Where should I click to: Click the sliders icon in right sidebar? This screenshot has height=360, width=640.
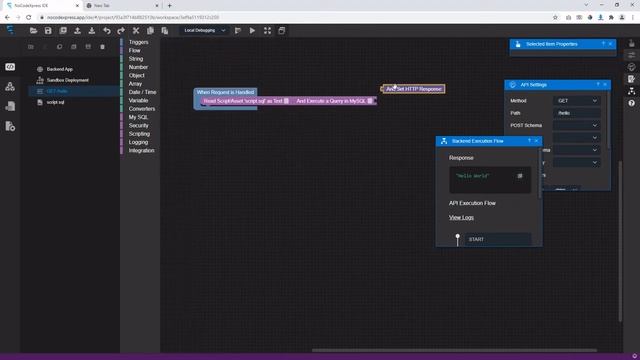click(631, 55)
